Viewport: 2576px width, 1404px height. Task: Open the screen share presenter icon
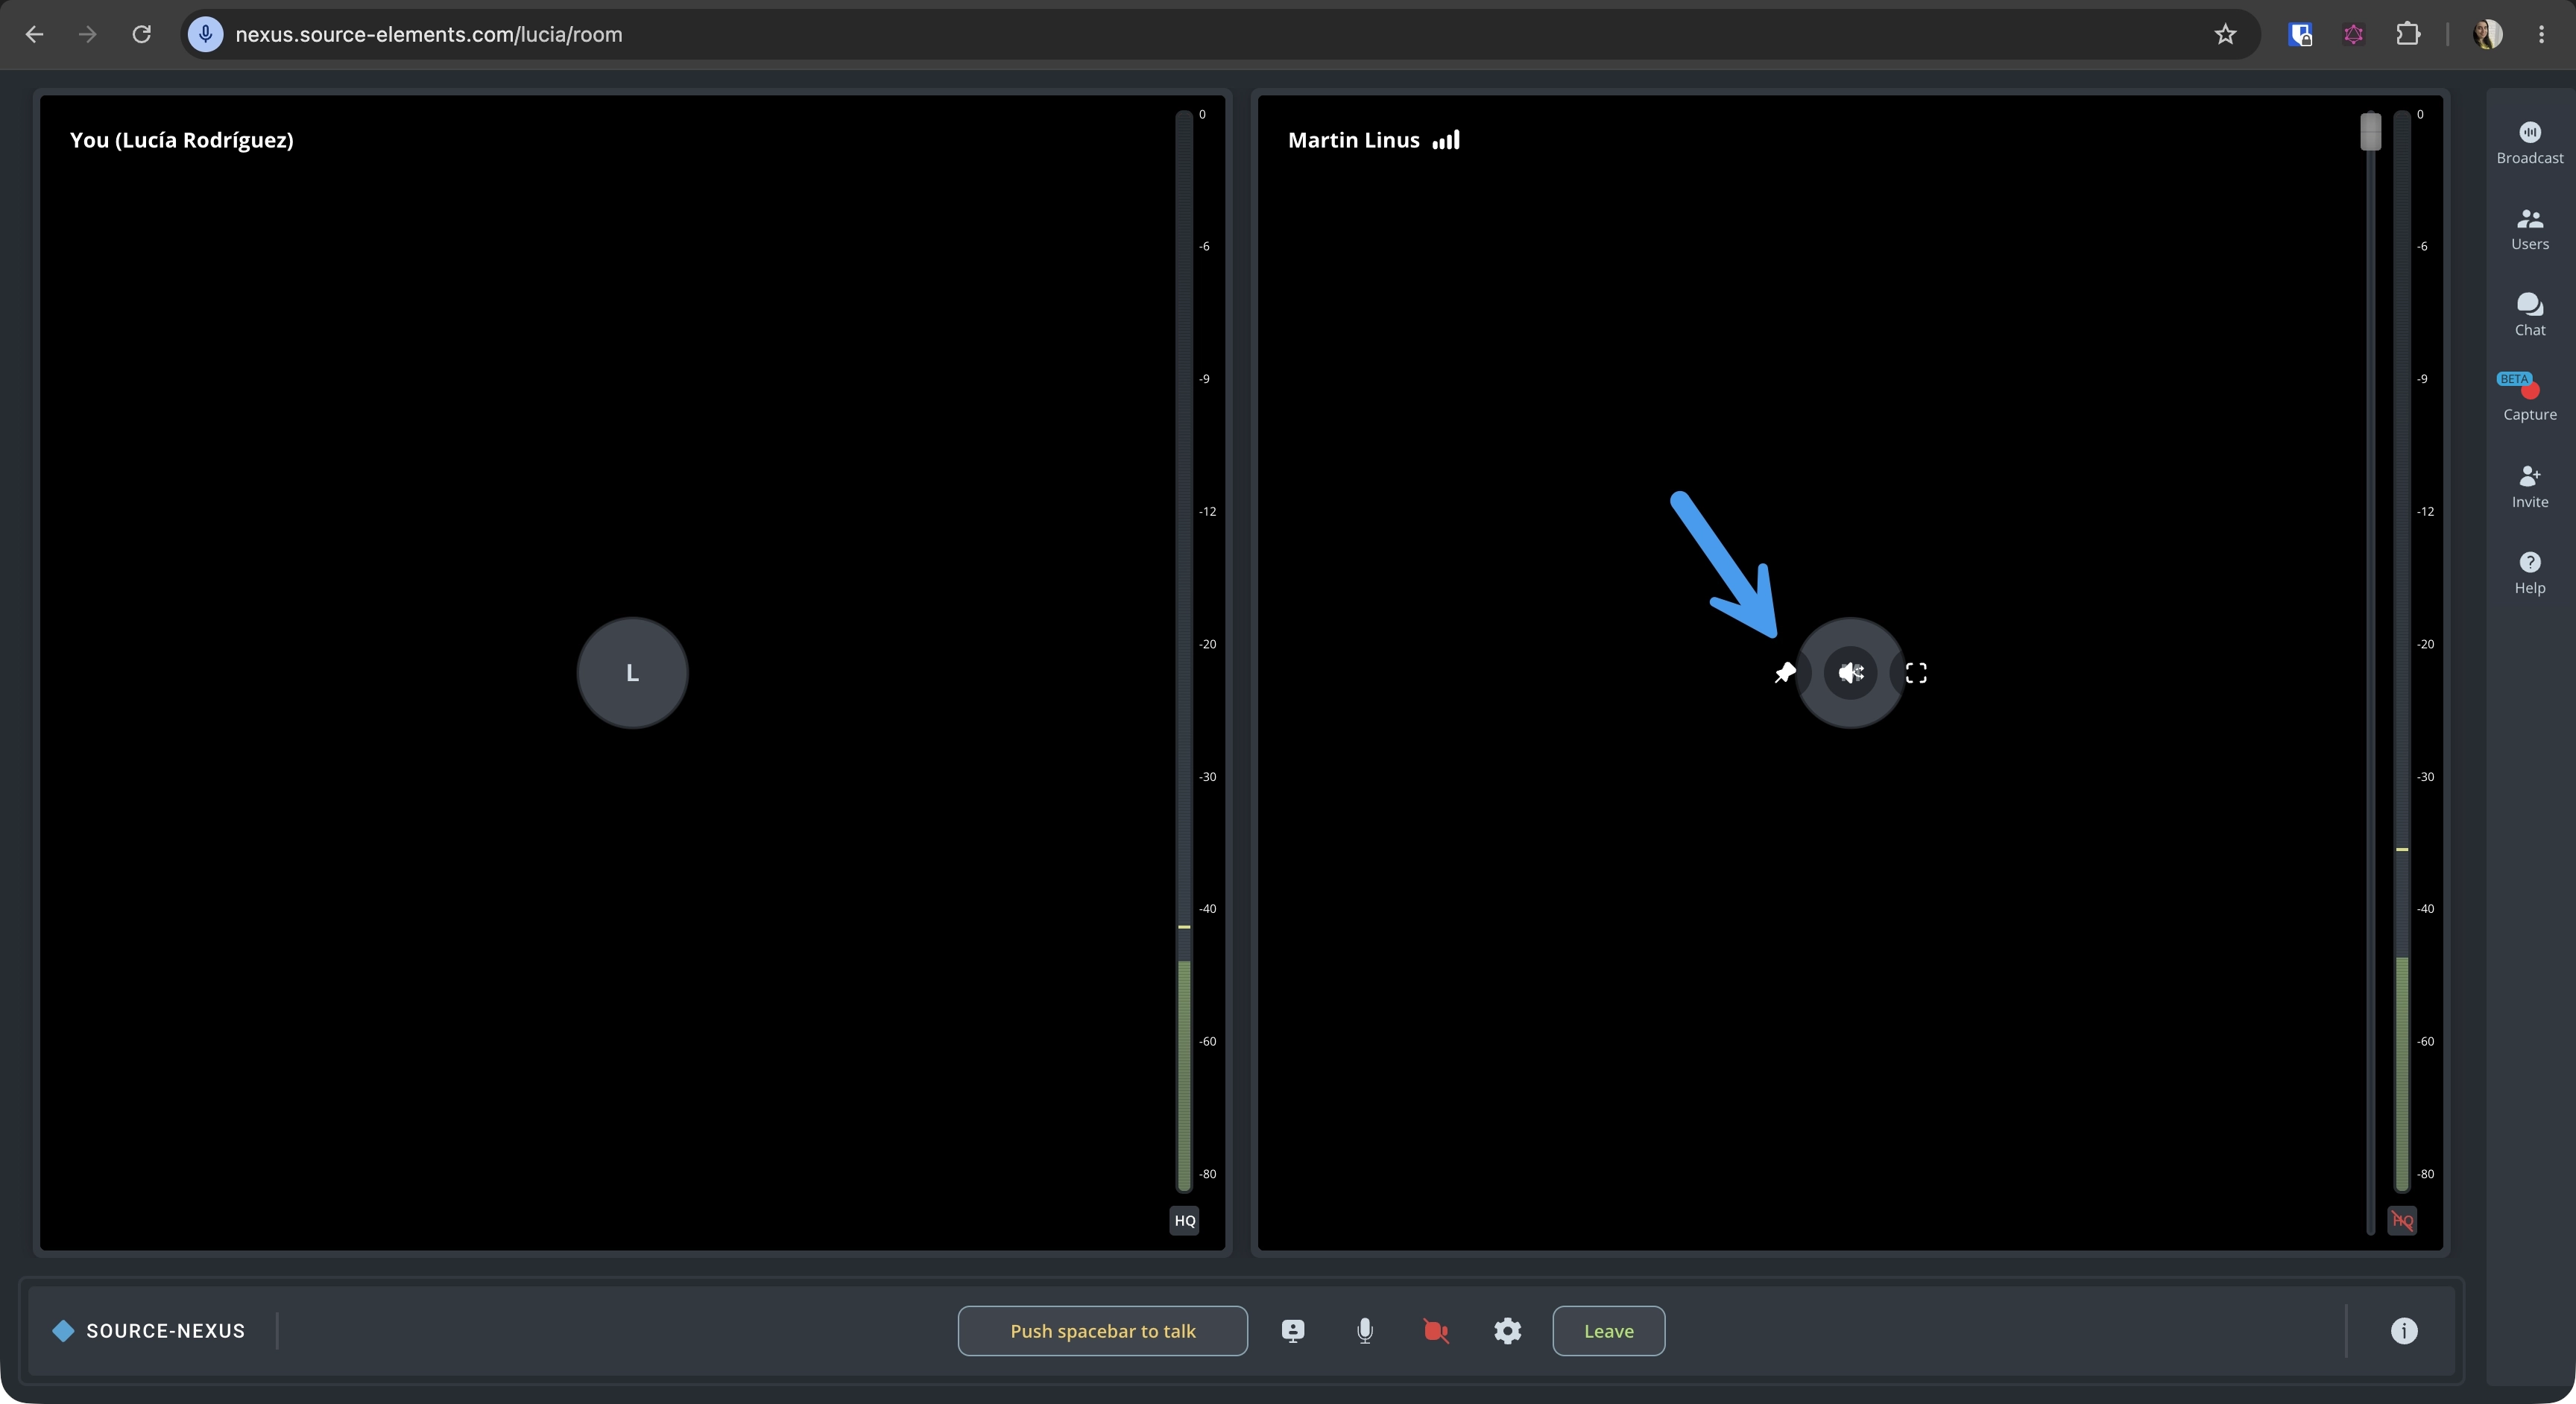click(x=1292, y=1331)
